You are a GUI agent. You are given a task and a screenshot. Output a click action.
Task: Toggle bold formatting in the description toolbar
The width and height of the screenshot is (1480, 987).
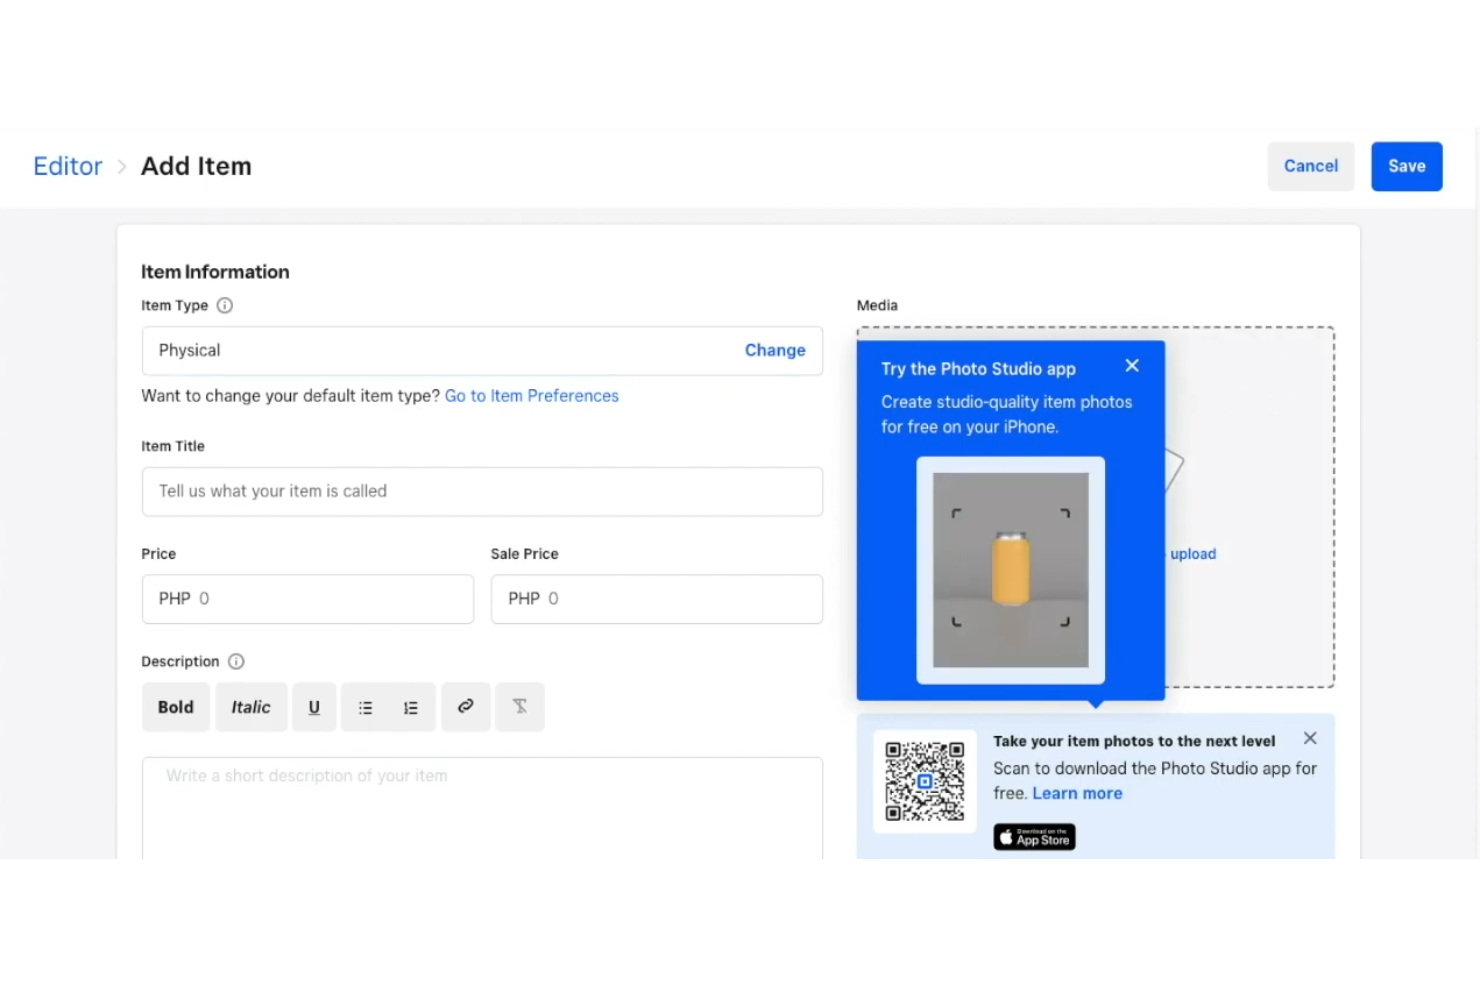pos(175,706)
